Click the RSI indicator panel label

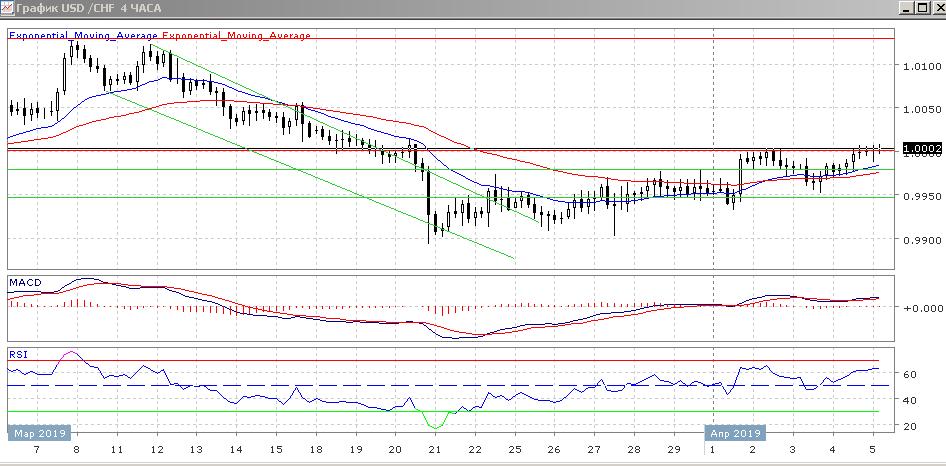pos(18,354)
